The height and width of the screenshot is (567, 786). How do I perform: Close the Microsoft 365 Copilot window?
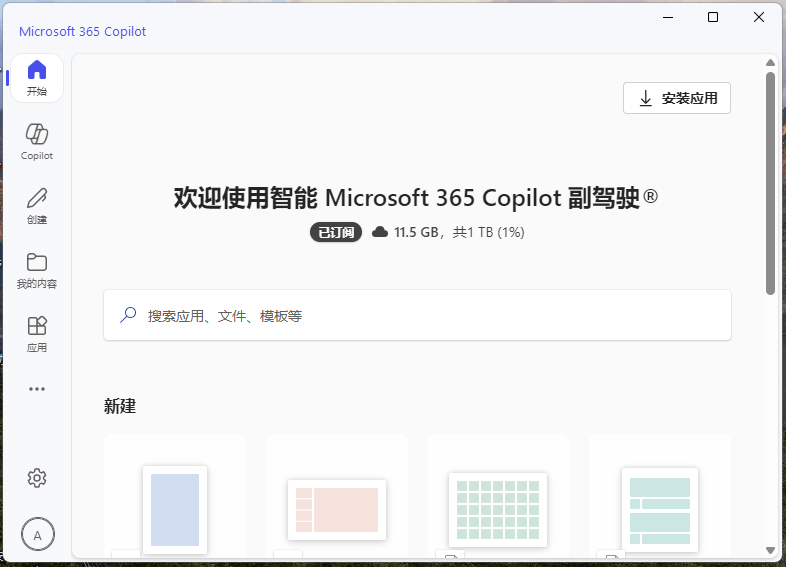758,17
